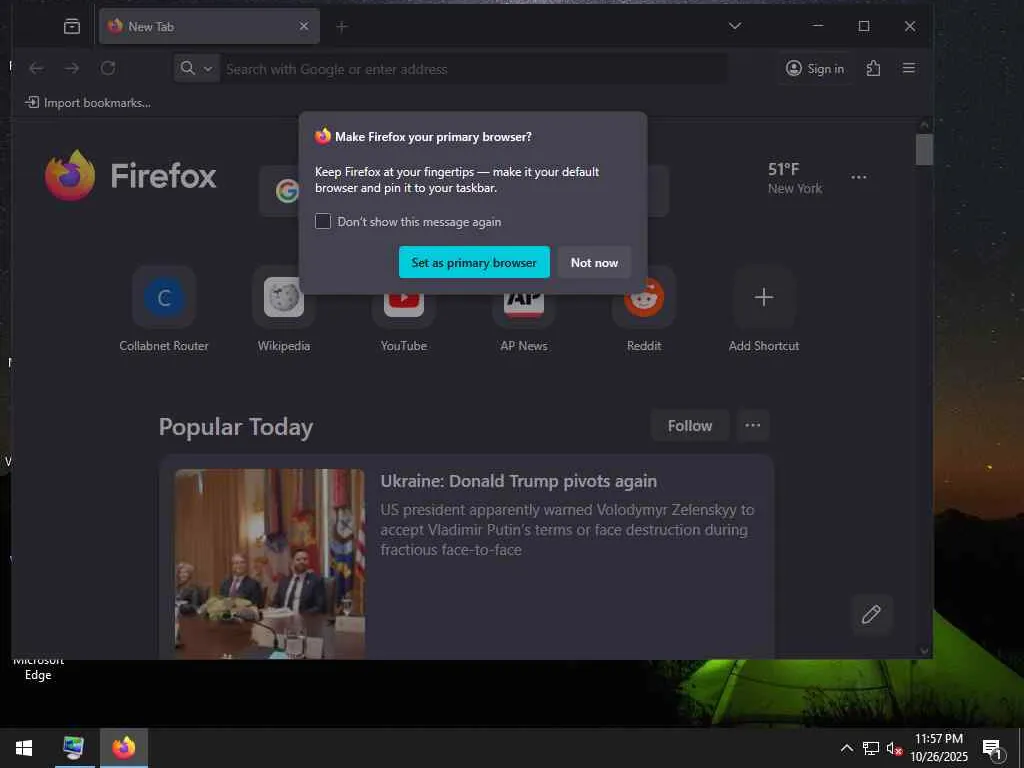Image resolution: width=1024 pixels, height=768 pixels.
Task: Open the weather widget three-dot menu
Action: pyautogui.click(x=859, y=177)
